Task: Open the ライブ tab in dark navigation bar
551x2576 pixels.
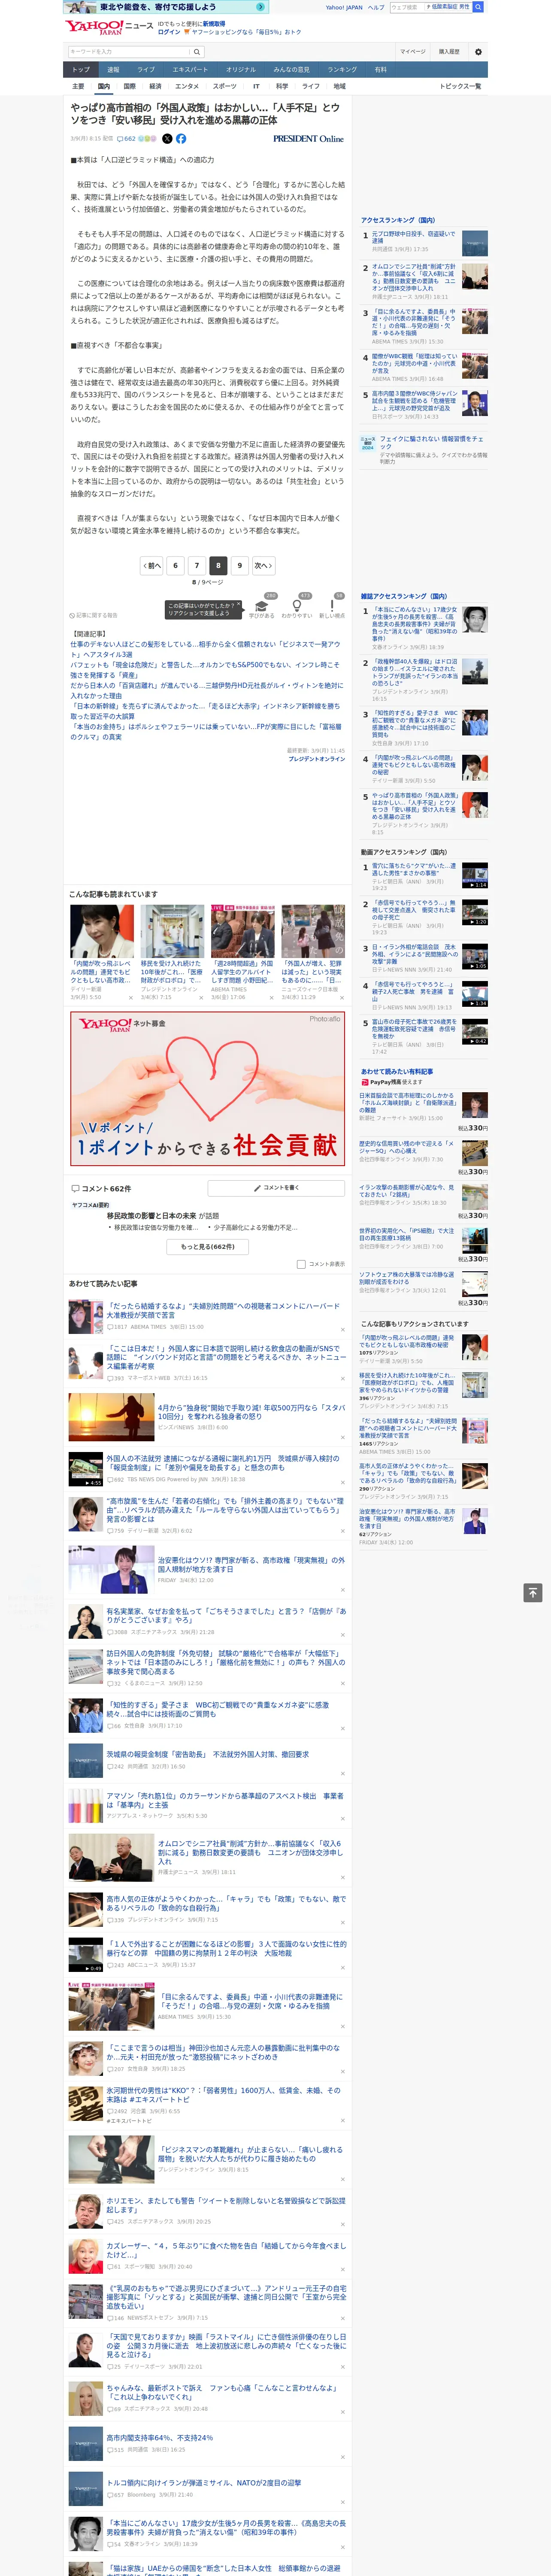Action: click(x=146, y=70)
